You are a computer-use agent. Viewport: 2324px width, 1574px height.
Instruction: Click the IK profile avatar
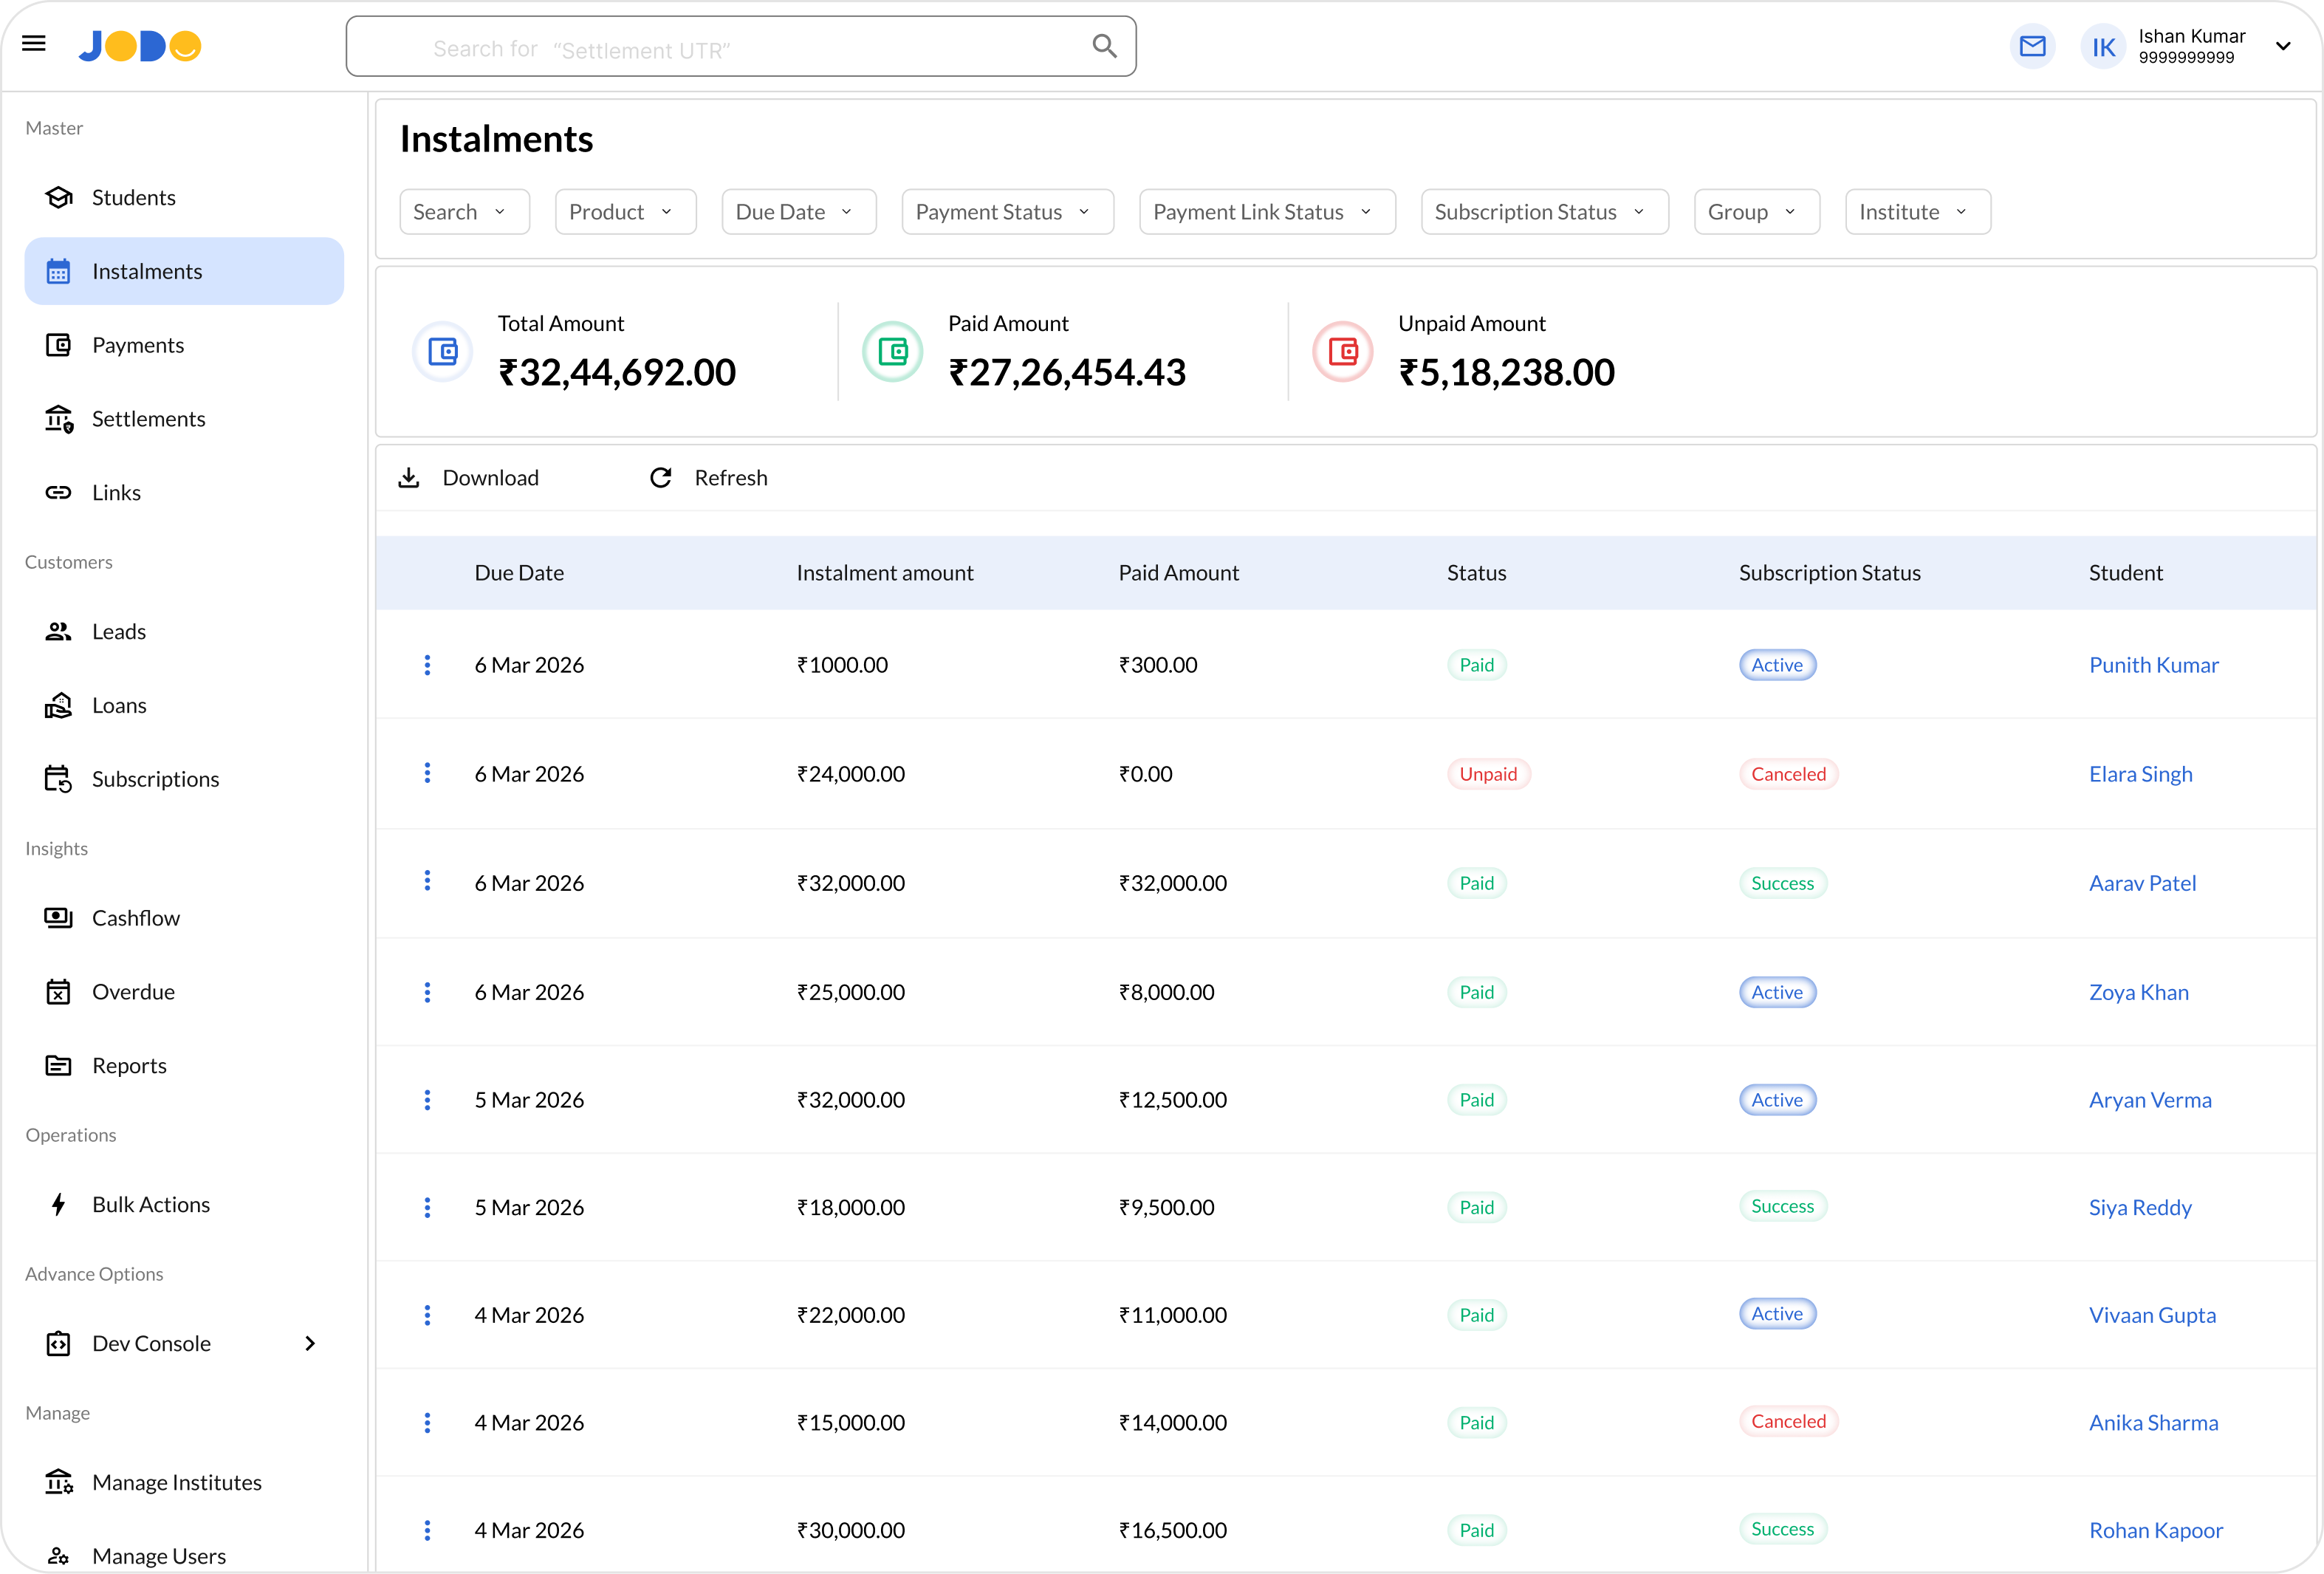coord(2103,47)
